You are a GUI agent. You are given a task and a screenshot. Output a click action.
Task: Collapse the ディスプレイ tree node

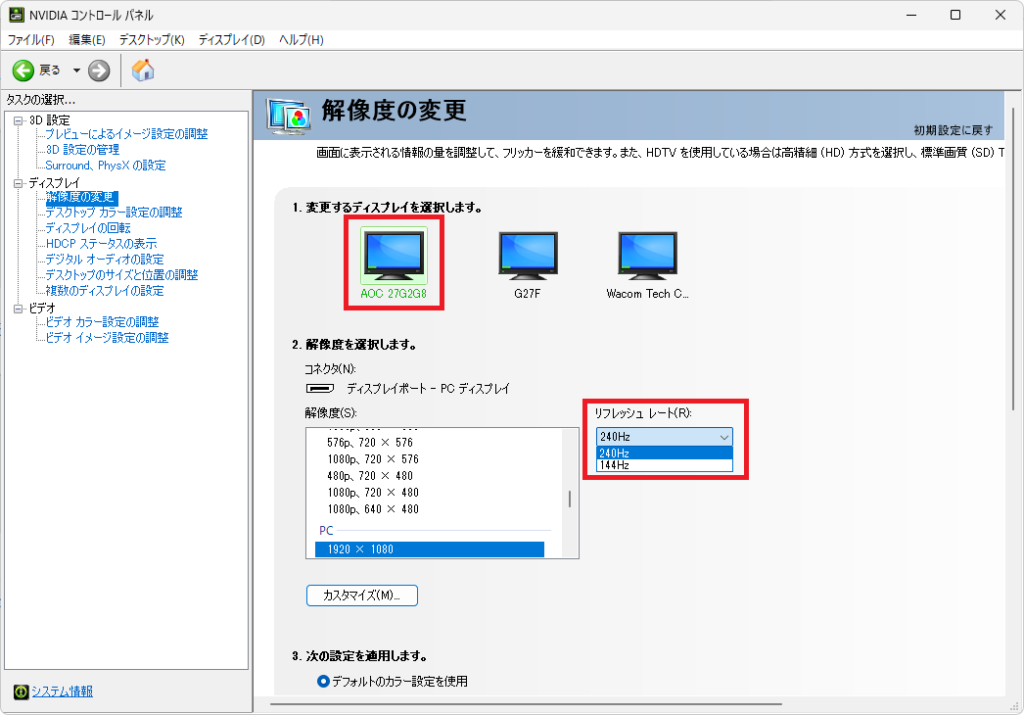tap(18, 183)
